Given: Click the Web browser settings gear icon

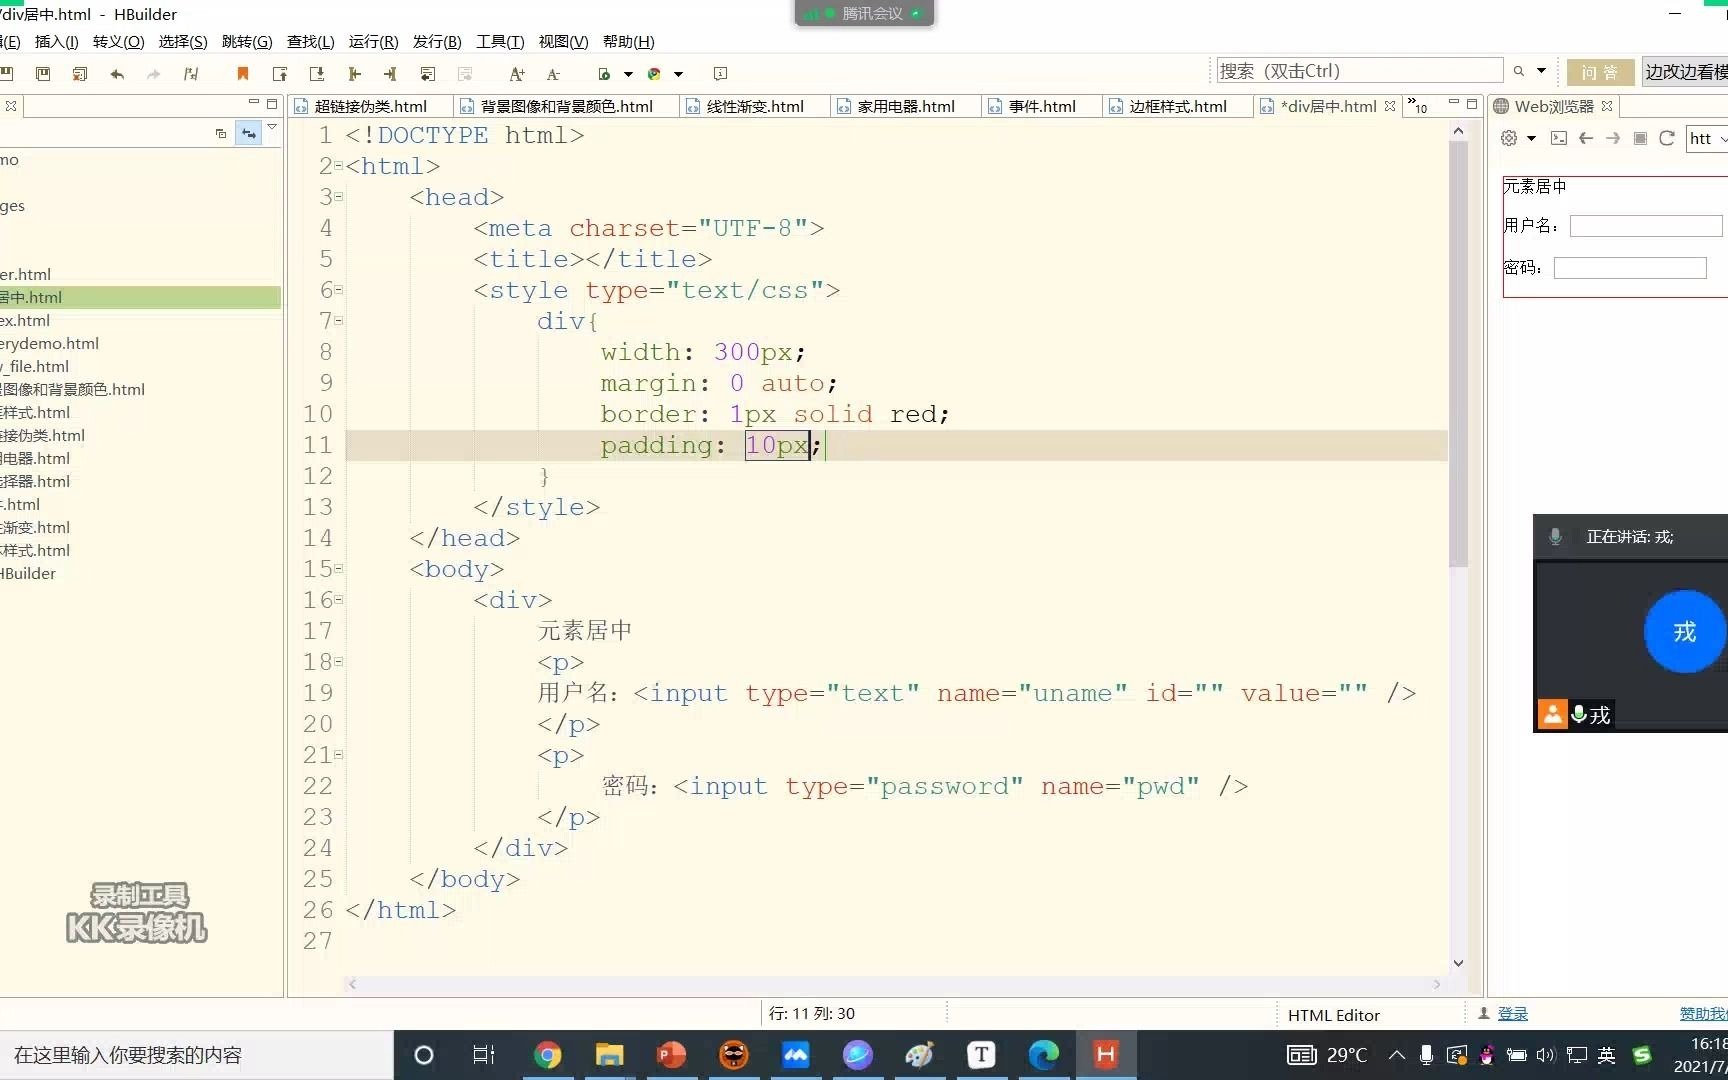Looking at the screenshot, I should 1509,138.
